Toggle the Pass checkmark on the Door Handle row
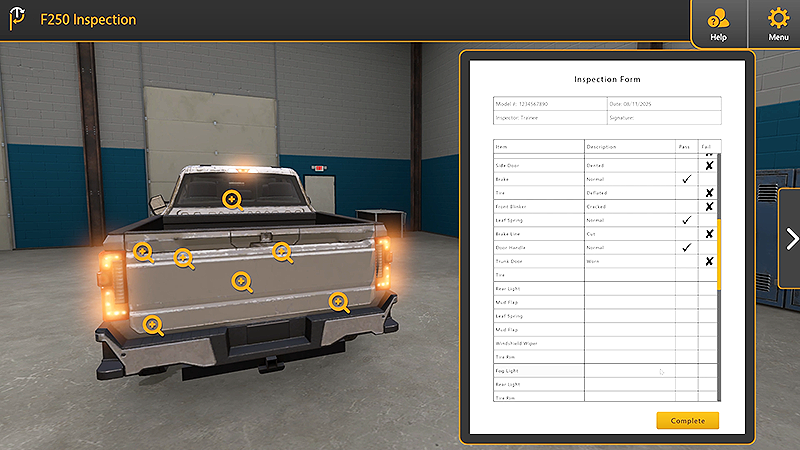Screen dimensions: 800x450 tap(686, 247)
